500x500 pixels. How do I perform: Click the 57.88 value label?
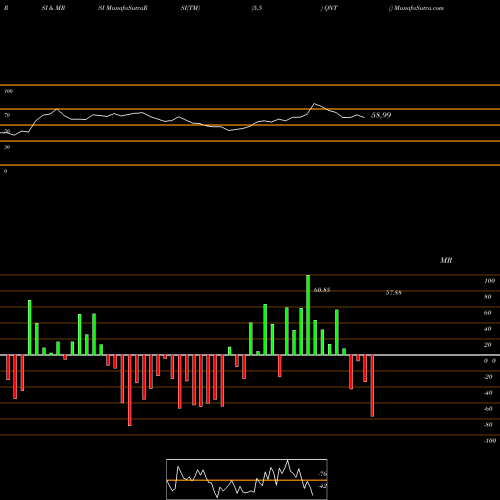coord(394,293)
